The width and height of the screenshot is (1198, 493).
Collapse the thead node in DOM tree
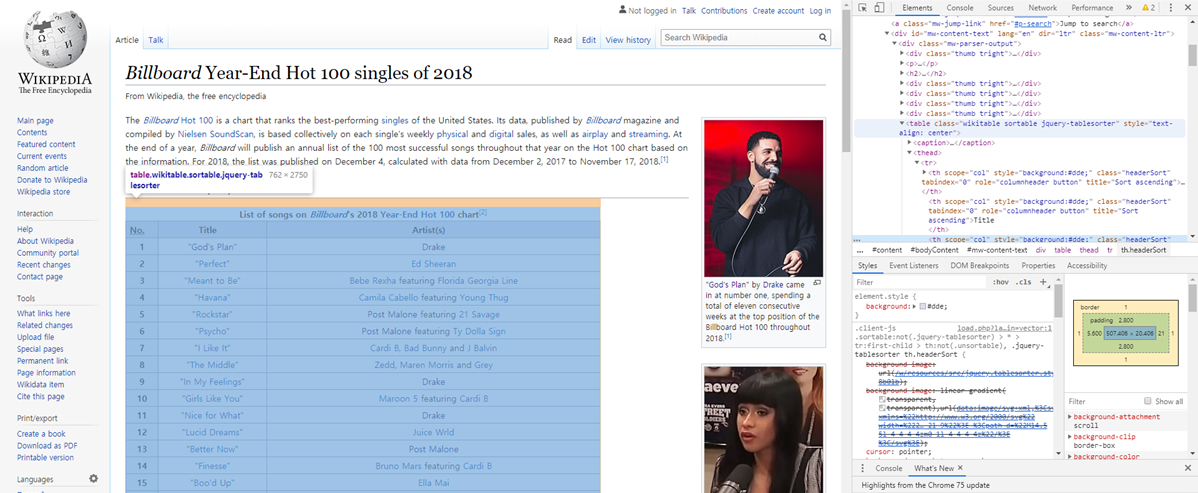point(909,153)
